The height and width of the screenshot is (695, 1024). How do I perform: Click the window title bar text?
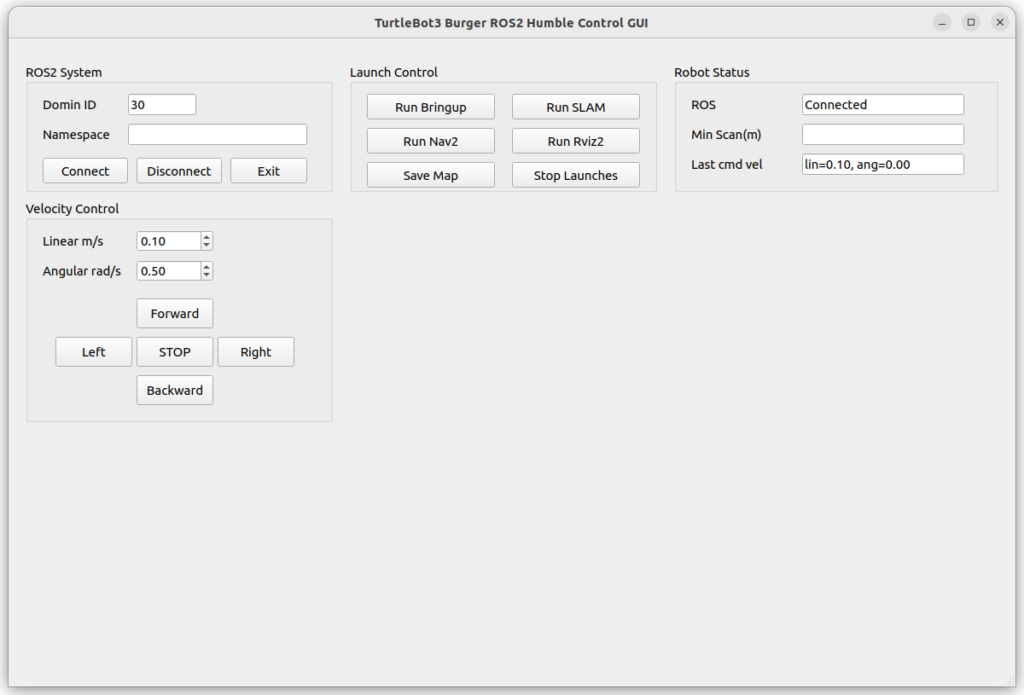(511, 23)
